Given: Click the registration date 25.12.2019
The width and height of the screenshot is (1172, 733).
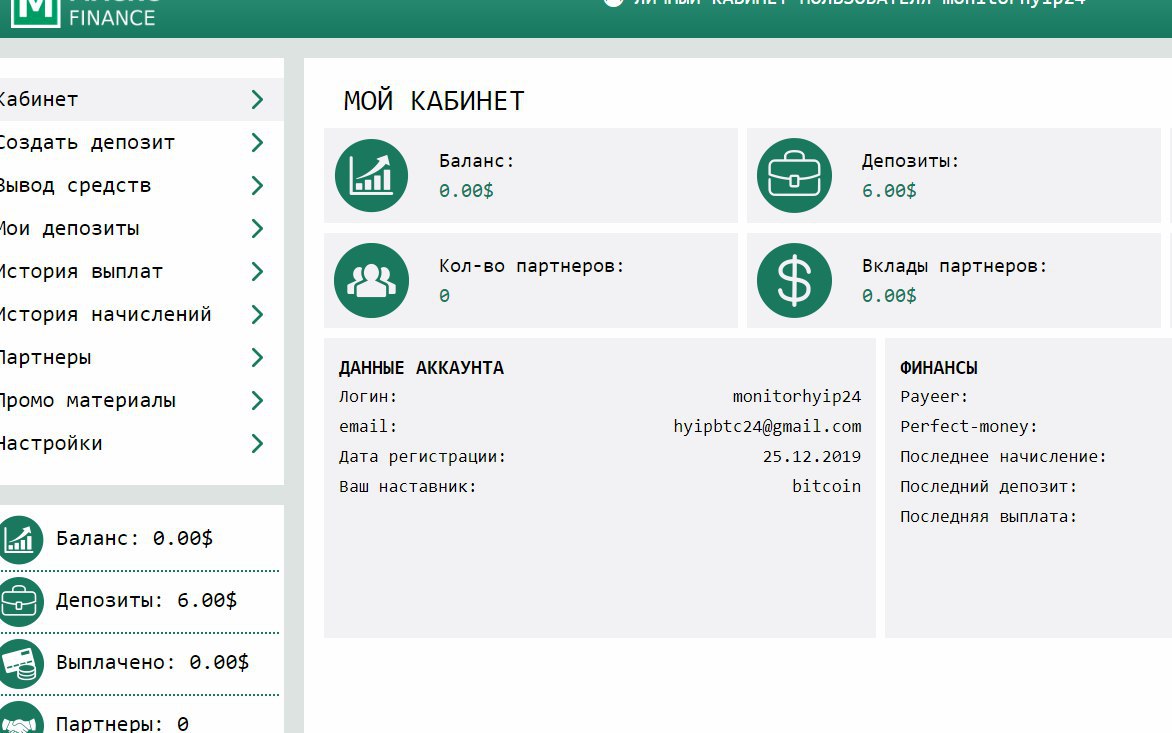Looking at the screenshot, I should click(812, 457).
